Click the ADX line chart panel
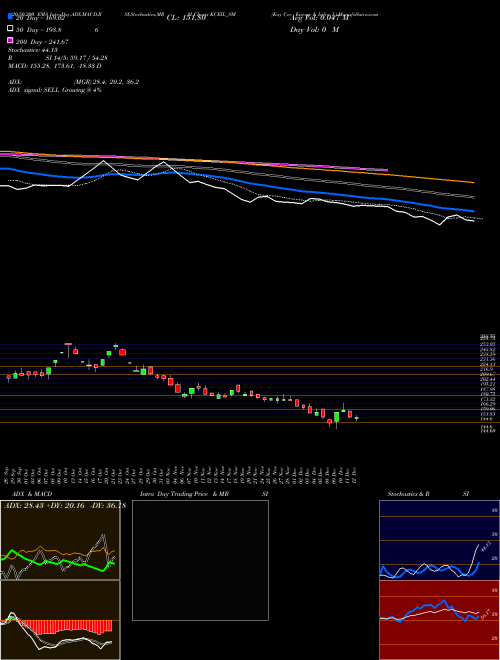Screen dimensions: 500x660 (60, 540)
